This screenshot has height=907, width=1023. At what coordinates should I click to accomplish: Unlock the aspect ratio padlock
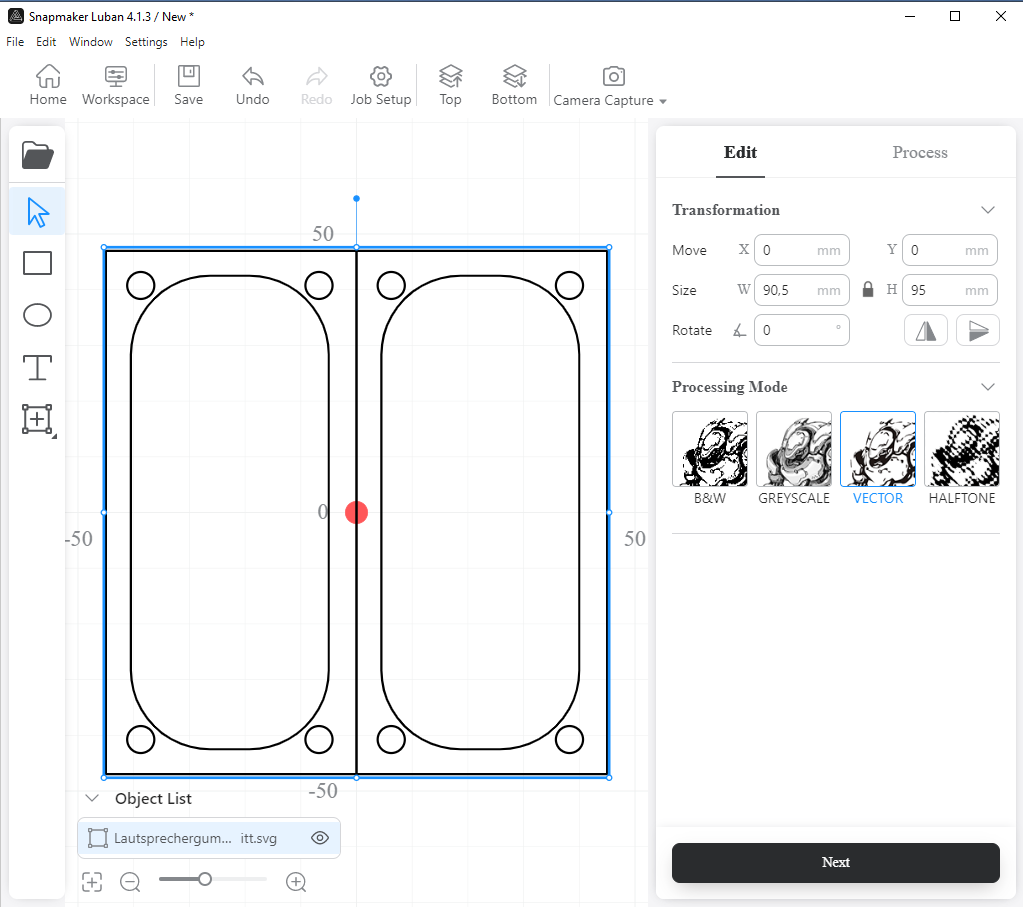[867, 289]
